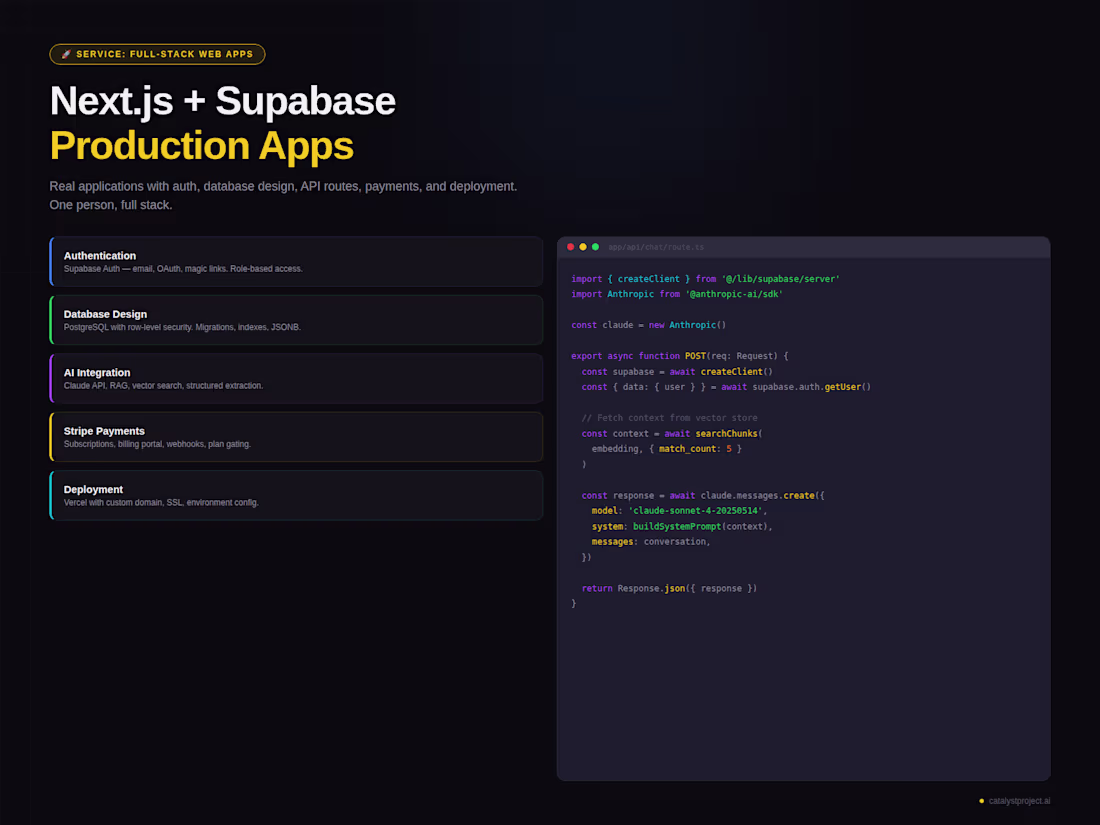The width and height of the screenshot is (1100, 825).
Task: Click the rocket icon in service badge
Action: click(66, 54)
